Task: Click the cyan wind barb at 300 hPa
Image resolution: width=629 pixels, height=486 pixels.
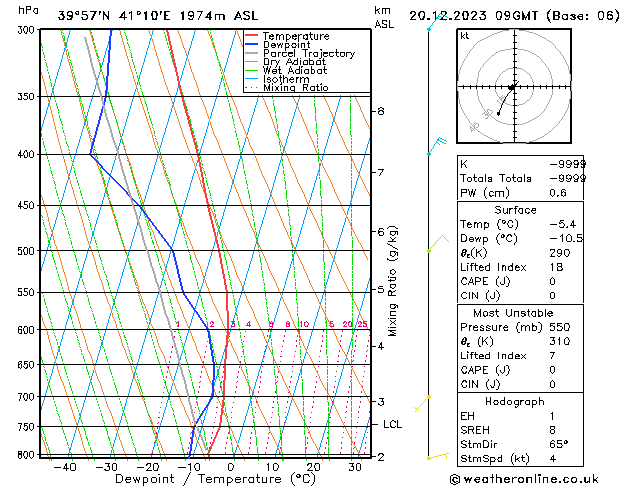Action: pyautogui.click(x=433, y=22)
